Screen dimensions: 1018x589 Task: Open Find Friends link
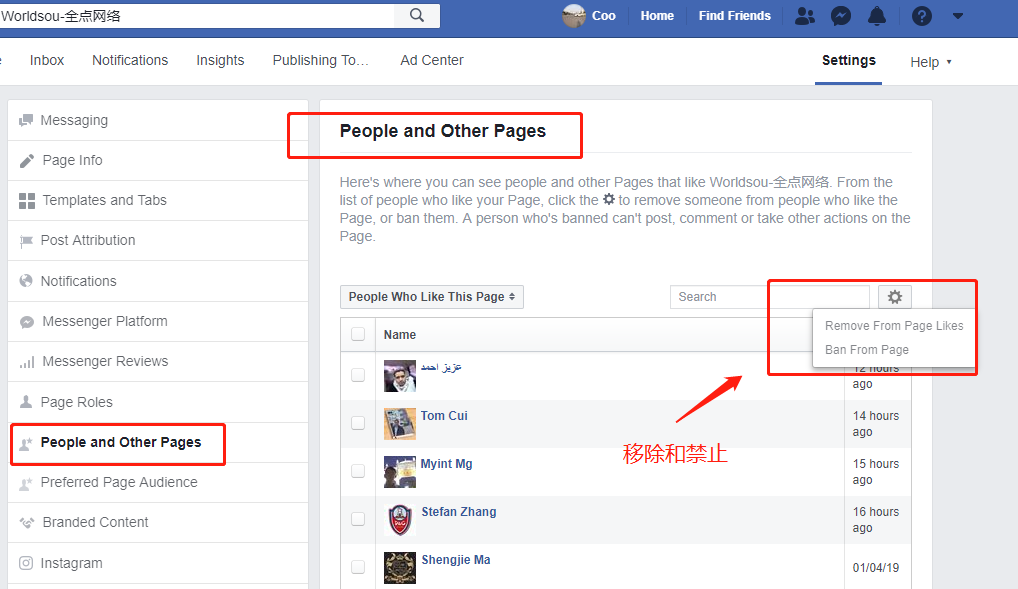pyautogui.click(x=734, y=16)
